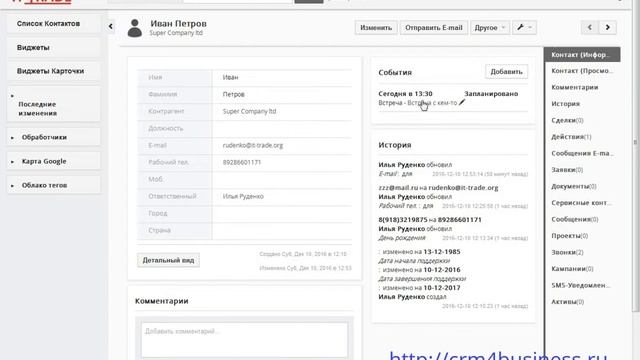
Task: Click the date 13-12-1985 in history
Action: (x=442, y=252)
